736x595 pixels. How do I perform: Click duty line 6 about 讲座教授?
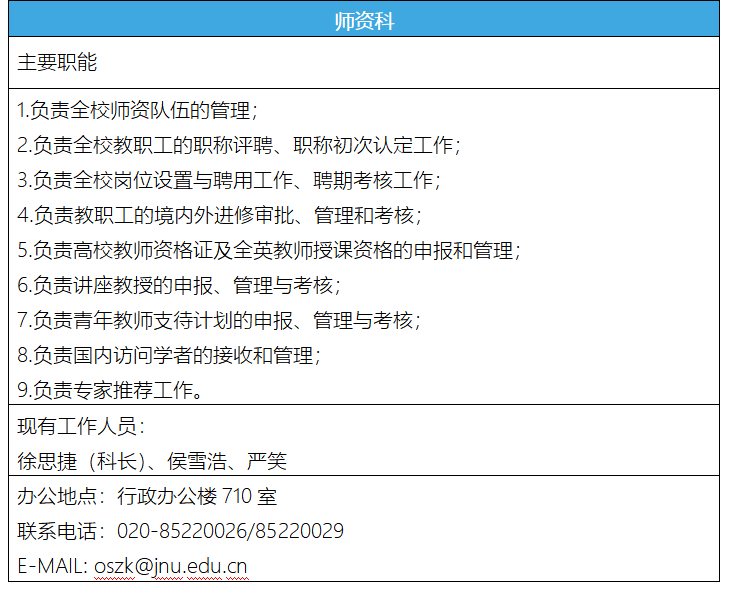(x=179, y=285)
